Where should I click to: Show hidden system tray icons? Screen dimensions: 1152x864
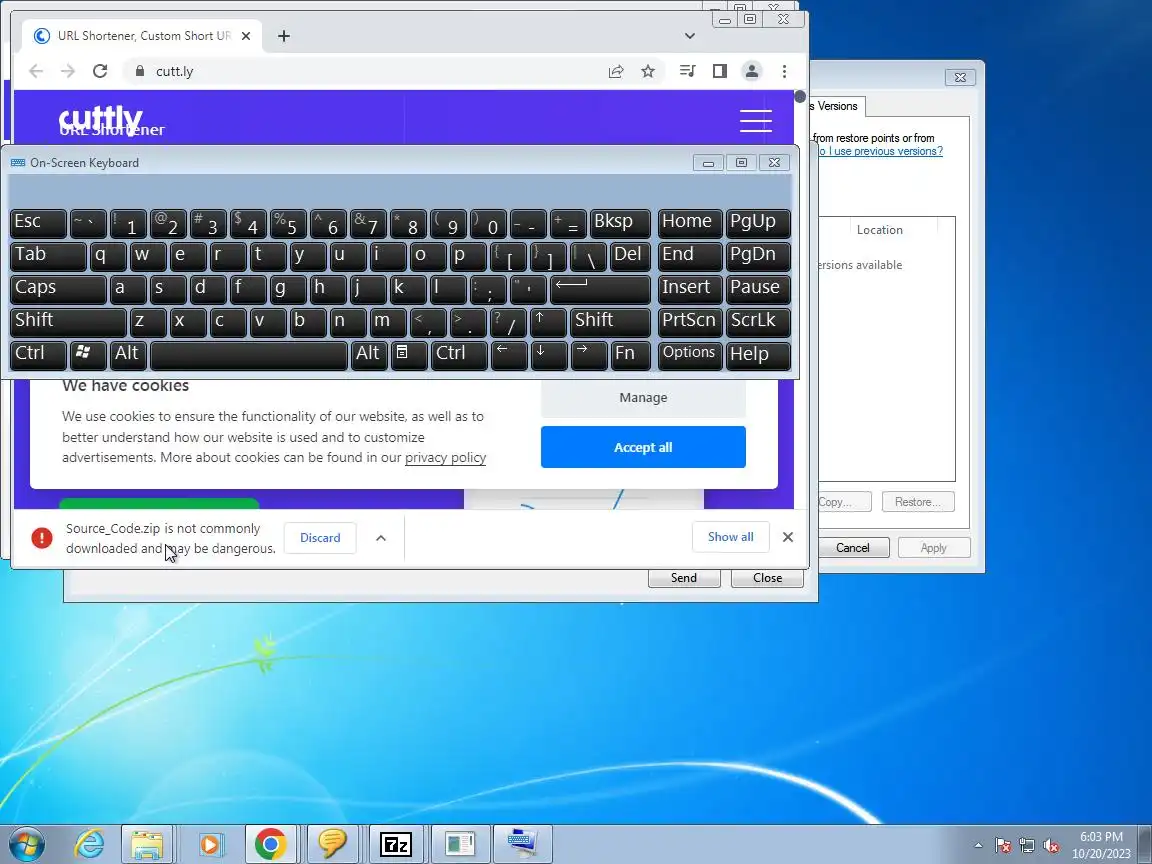pos(978,845)
